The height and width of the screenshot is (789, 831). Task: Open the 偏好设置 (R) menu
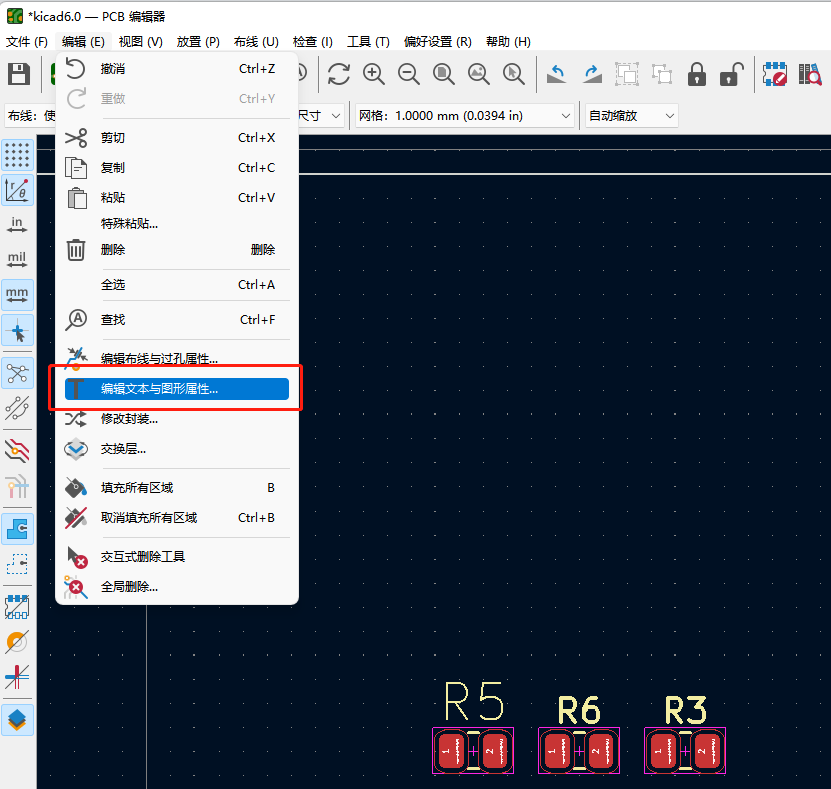tap(437, 41)
